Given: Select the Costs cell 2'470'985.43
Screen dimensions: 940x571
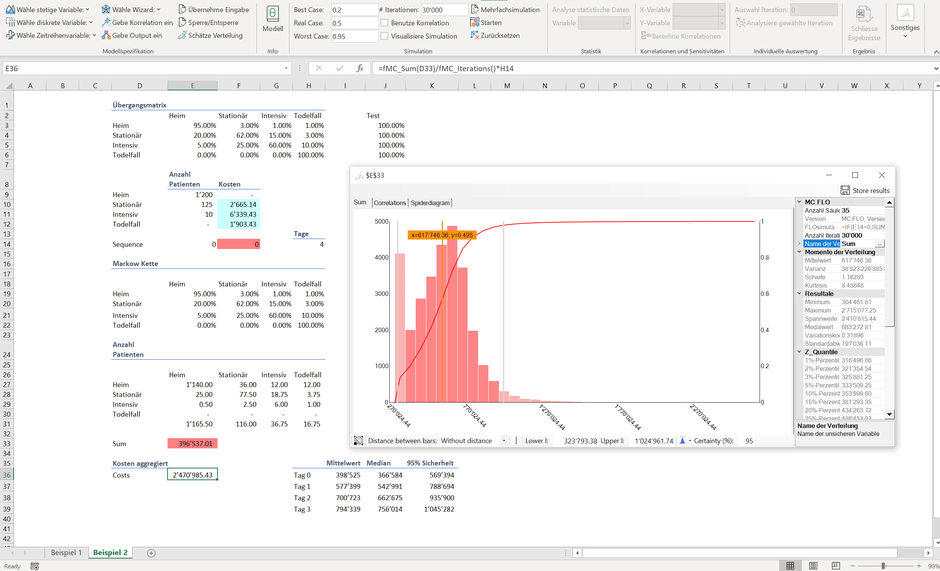Looking at the screenshot, I should [x=192, y=475].
